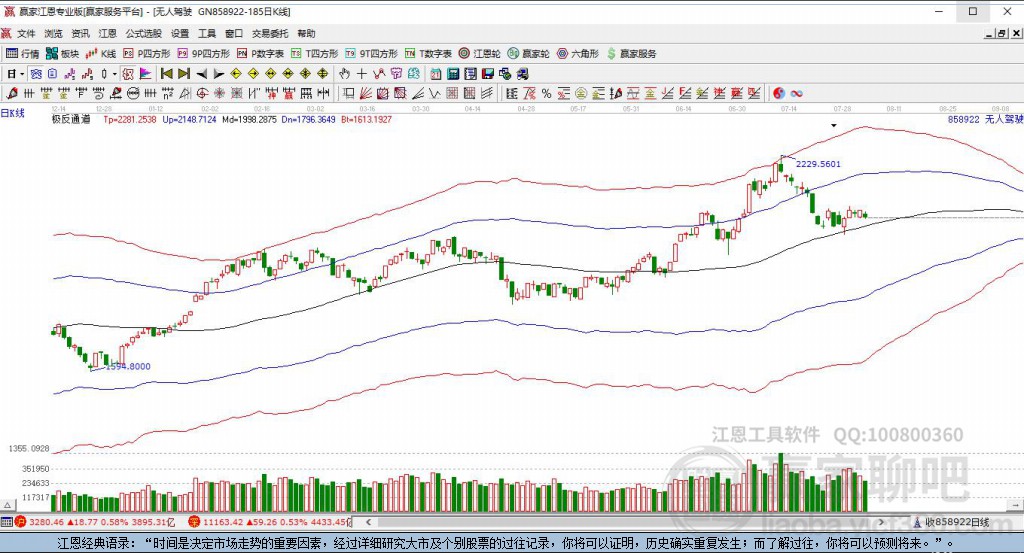Click the 858922 无人驾驶 stock title
Viewport: 1024px width, 553px height.
pyautogui.click(x=985, y=119)
